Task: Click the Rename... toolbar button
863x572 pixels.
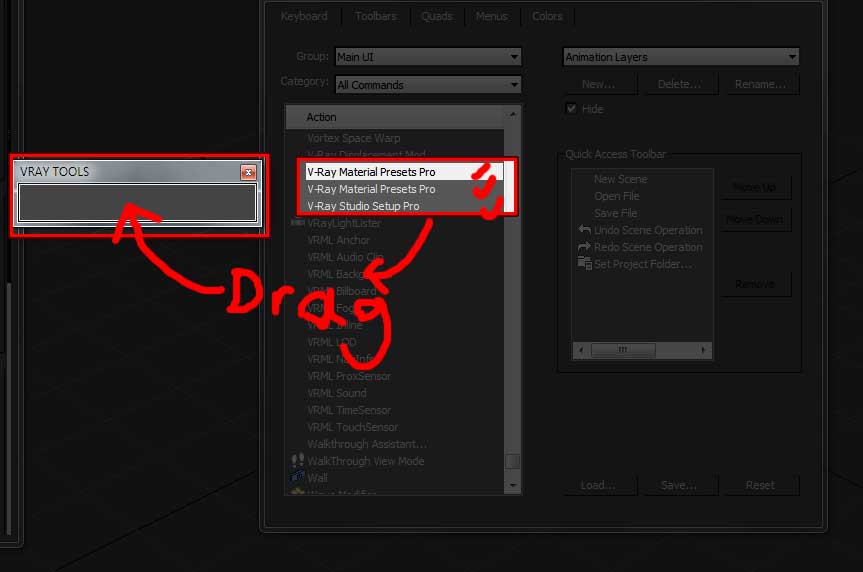Action: coord(761,84)
